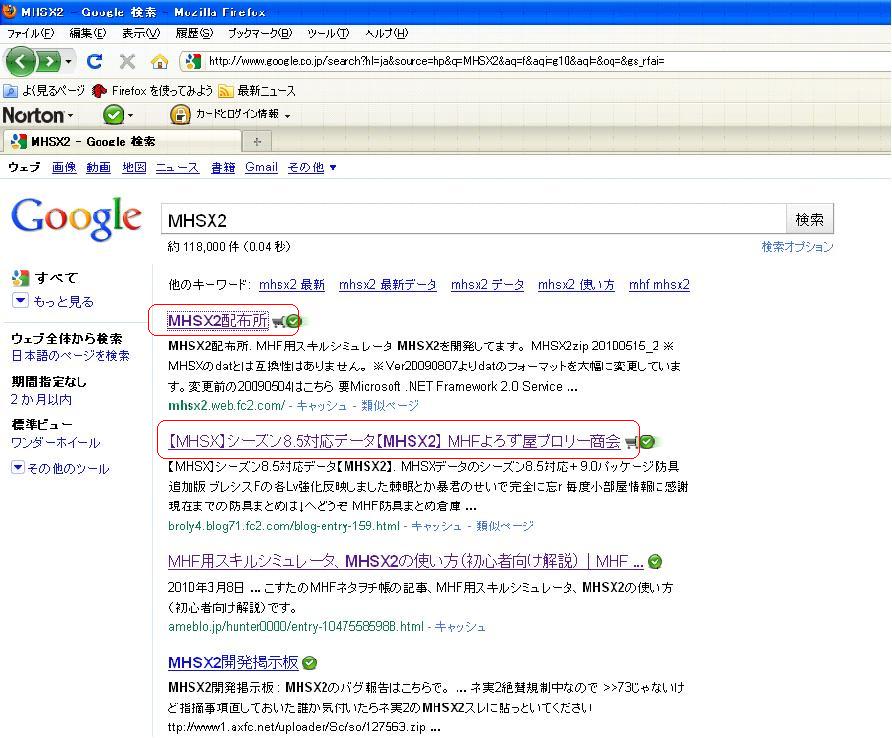Image resolution: width=892 pixels, height=738 pixels.
Task: Open the カードとログイン情報 dropdown
Action: click(243, 114)
